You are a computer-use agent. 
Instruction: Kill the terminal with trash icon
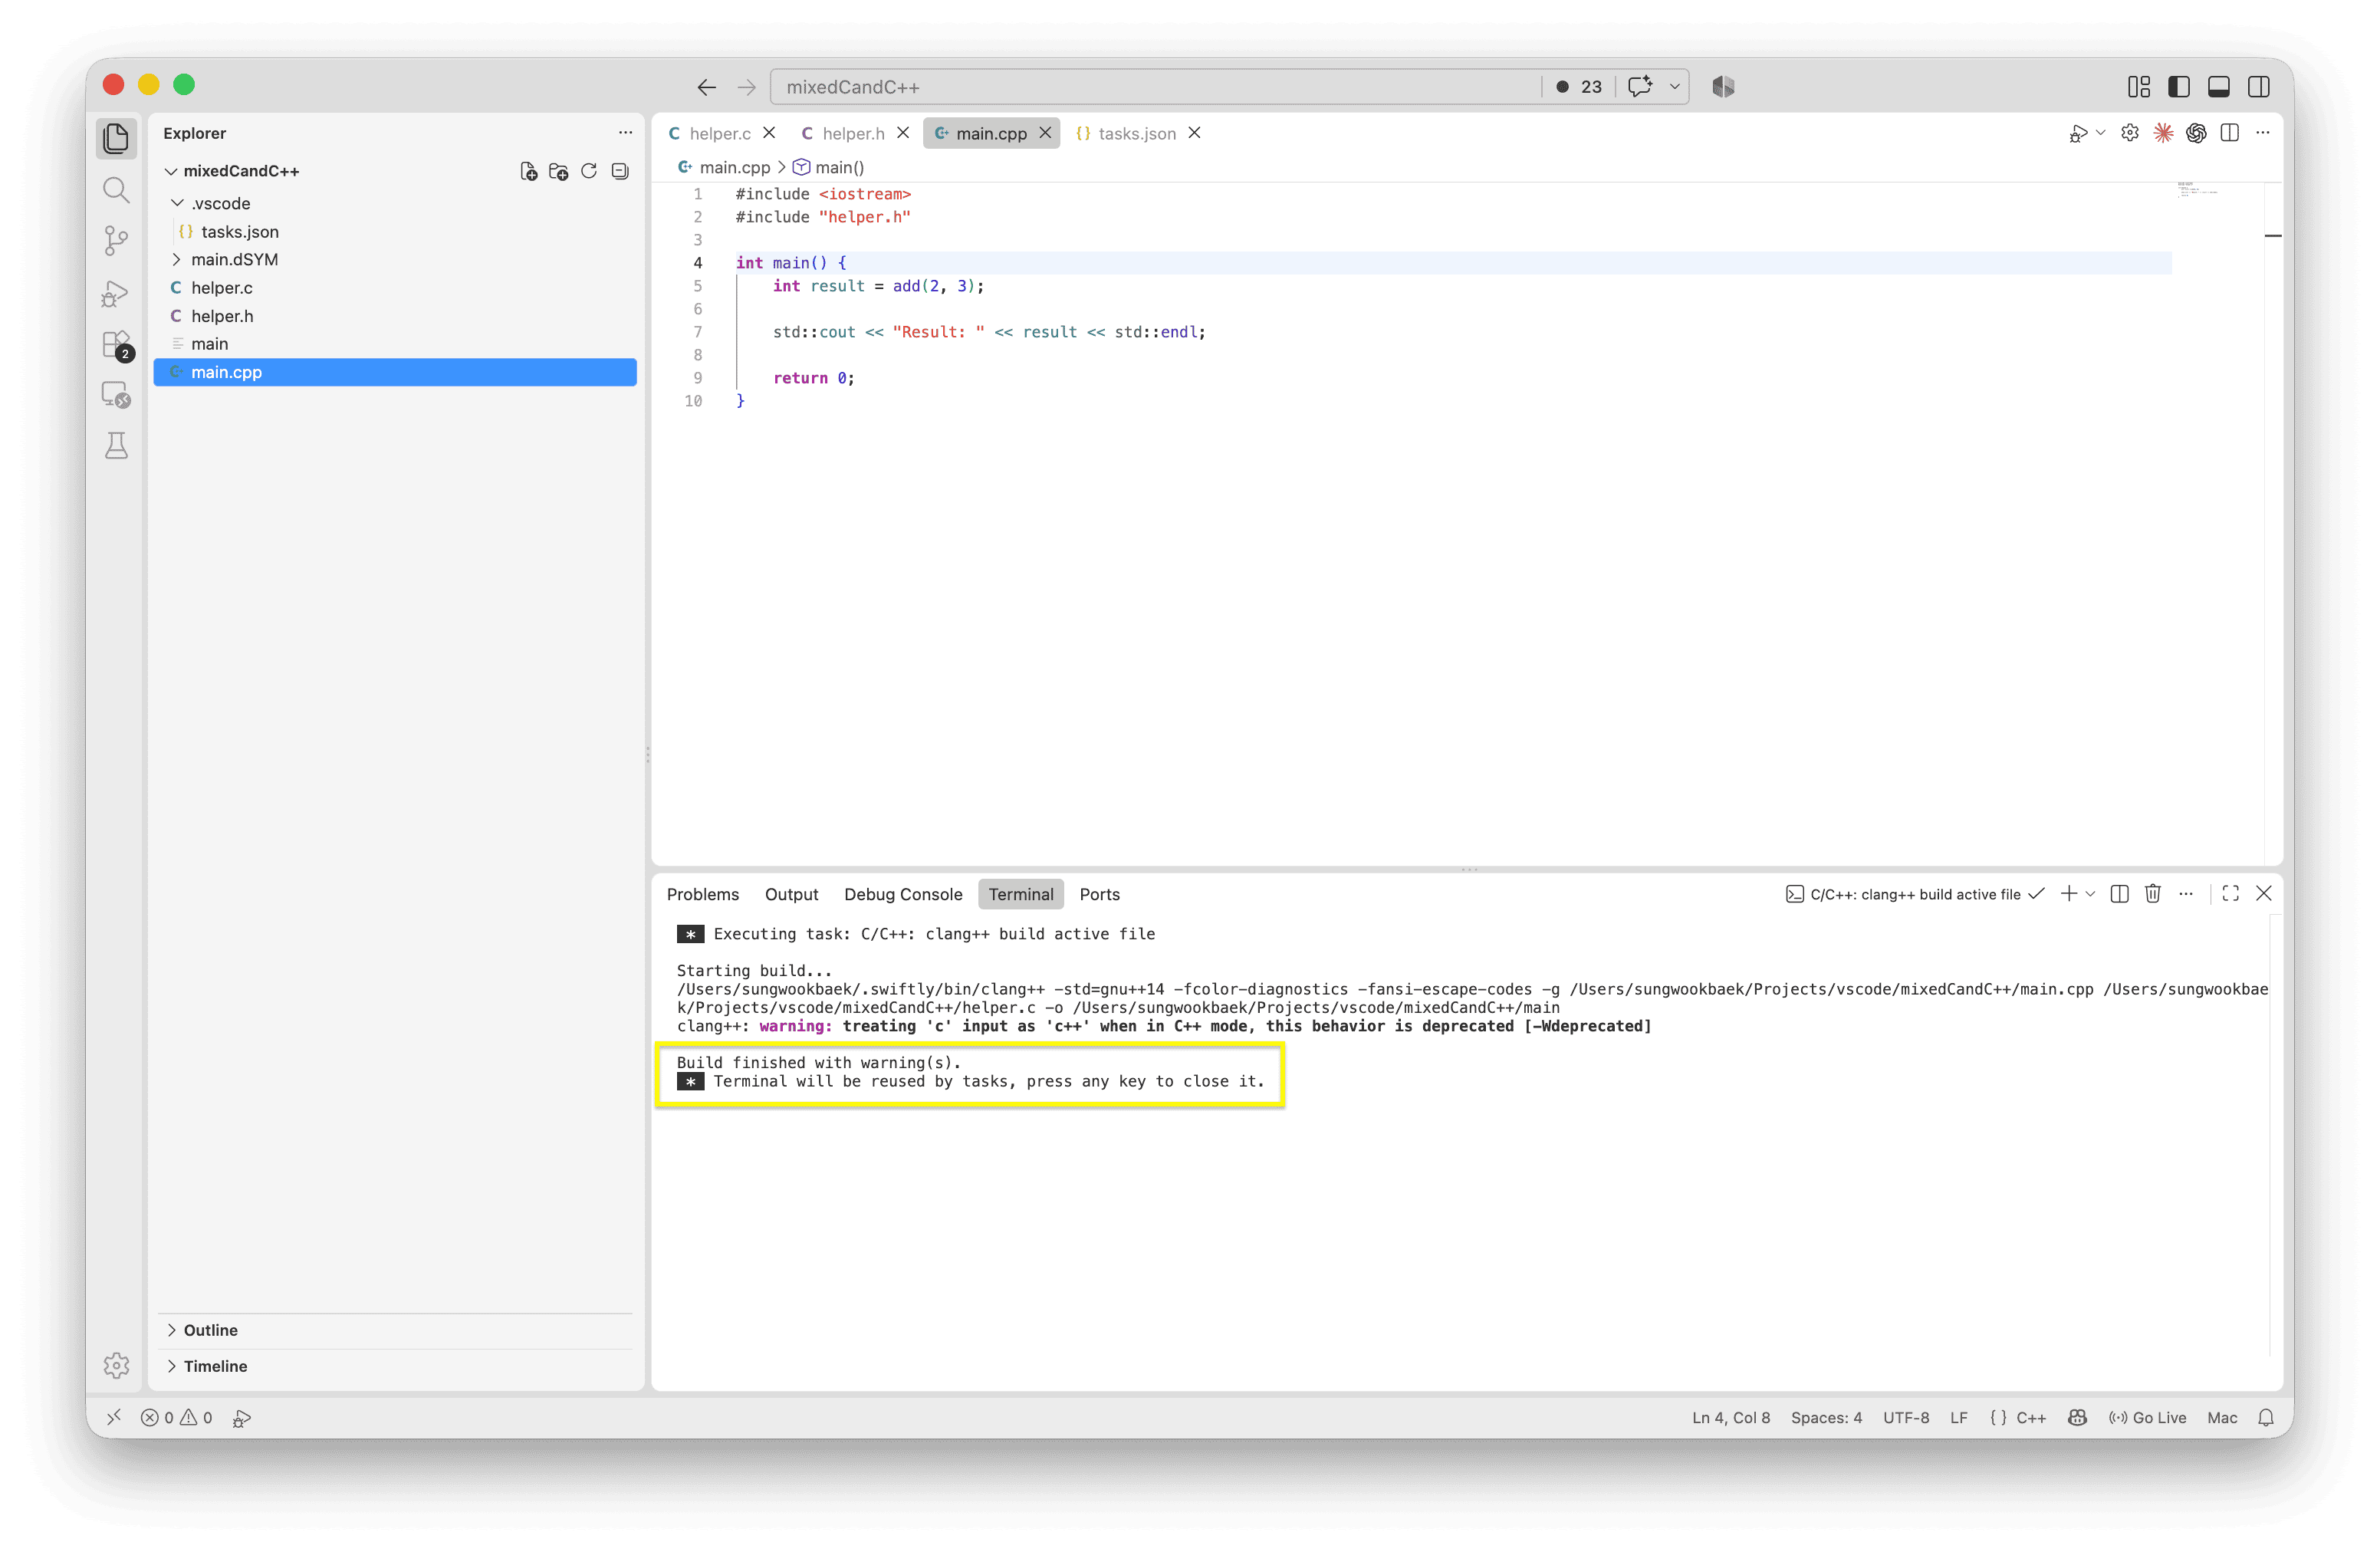tap(2153, 894)
